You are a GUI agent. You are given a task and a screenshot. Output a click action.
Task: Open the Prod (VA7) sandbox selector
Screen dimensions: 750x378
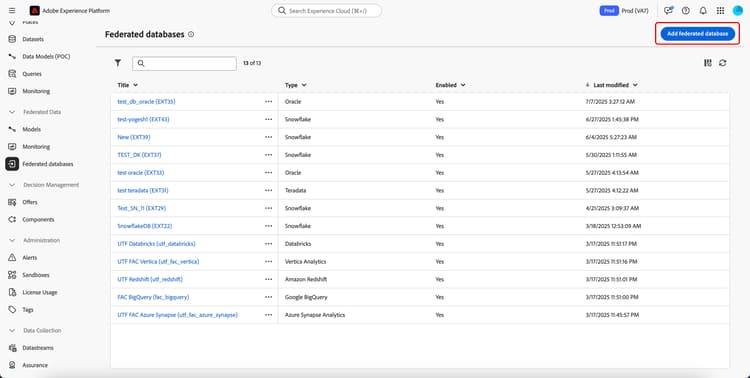[x=624, y=11]
